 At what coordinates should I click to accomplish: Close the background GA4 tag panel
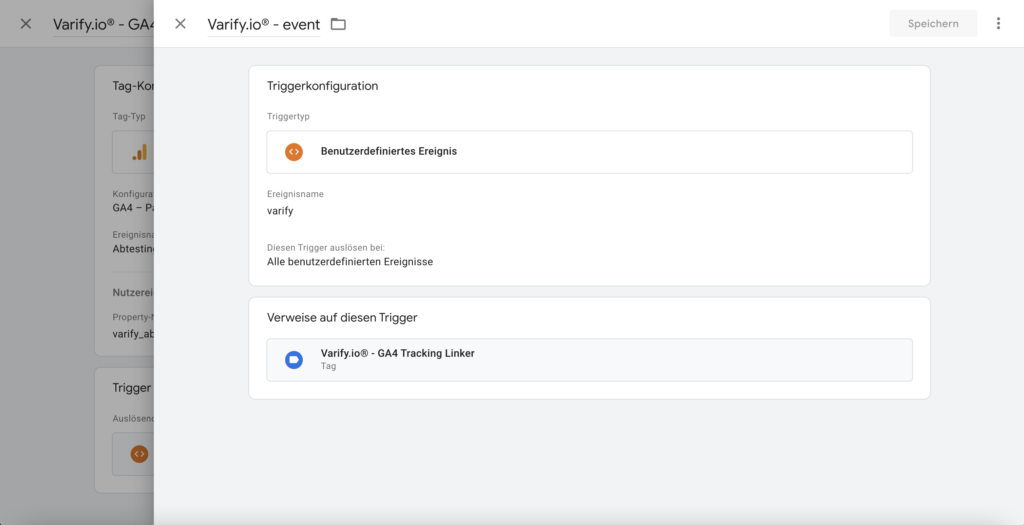[x=25, y=24]
